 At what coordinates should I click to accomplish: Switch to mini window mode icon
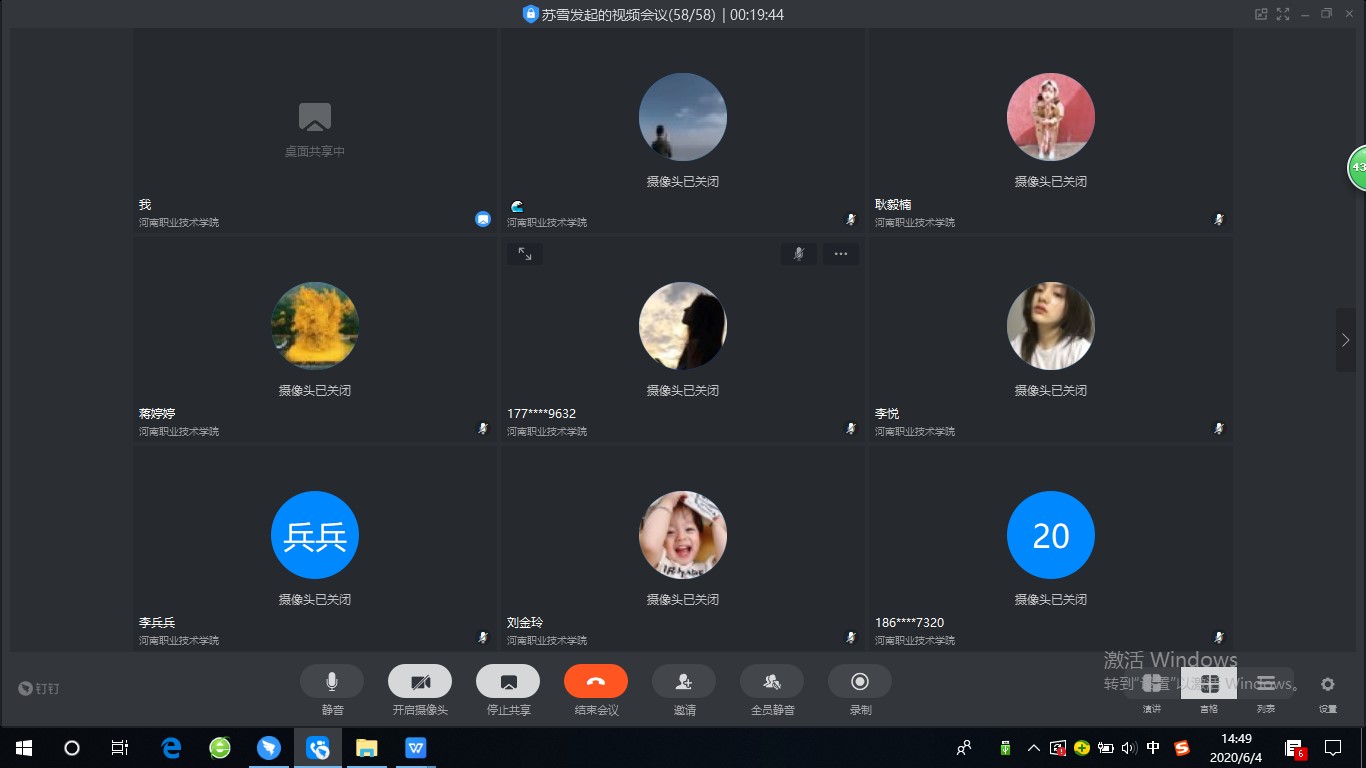tap(1261, 14)
